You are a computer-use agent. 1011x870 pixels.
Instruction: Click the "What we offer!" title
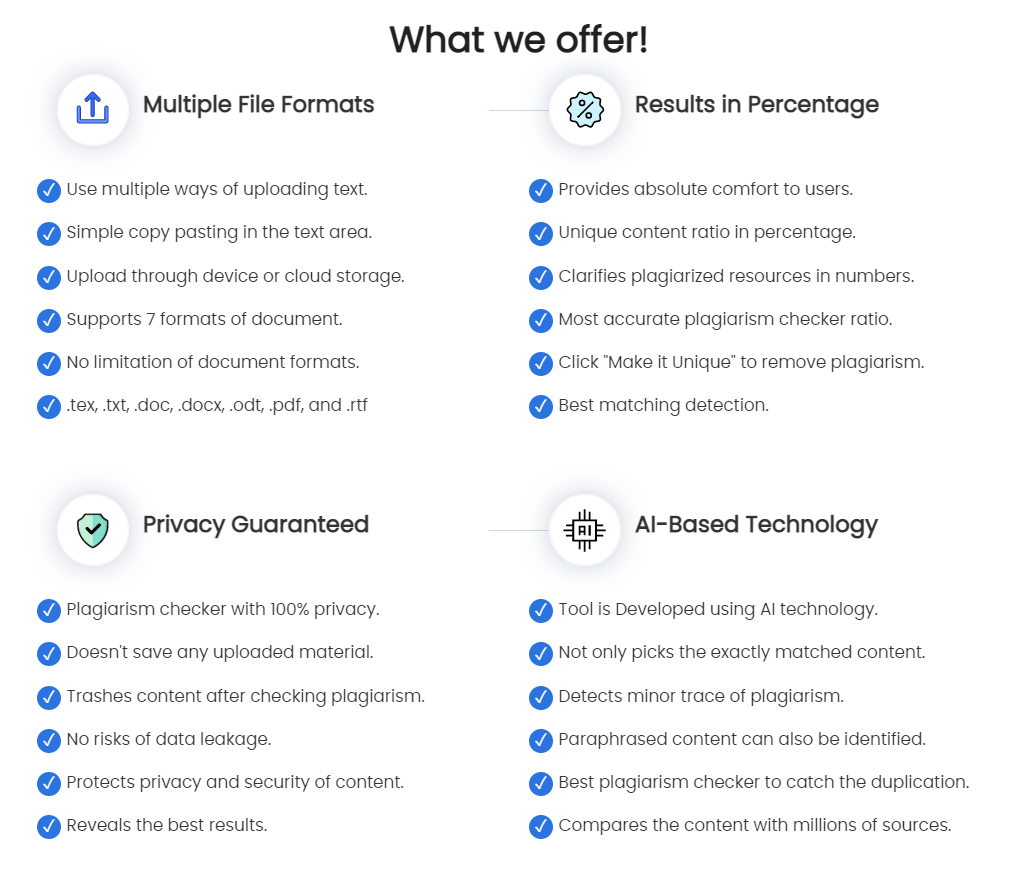(x=518, y=40)
